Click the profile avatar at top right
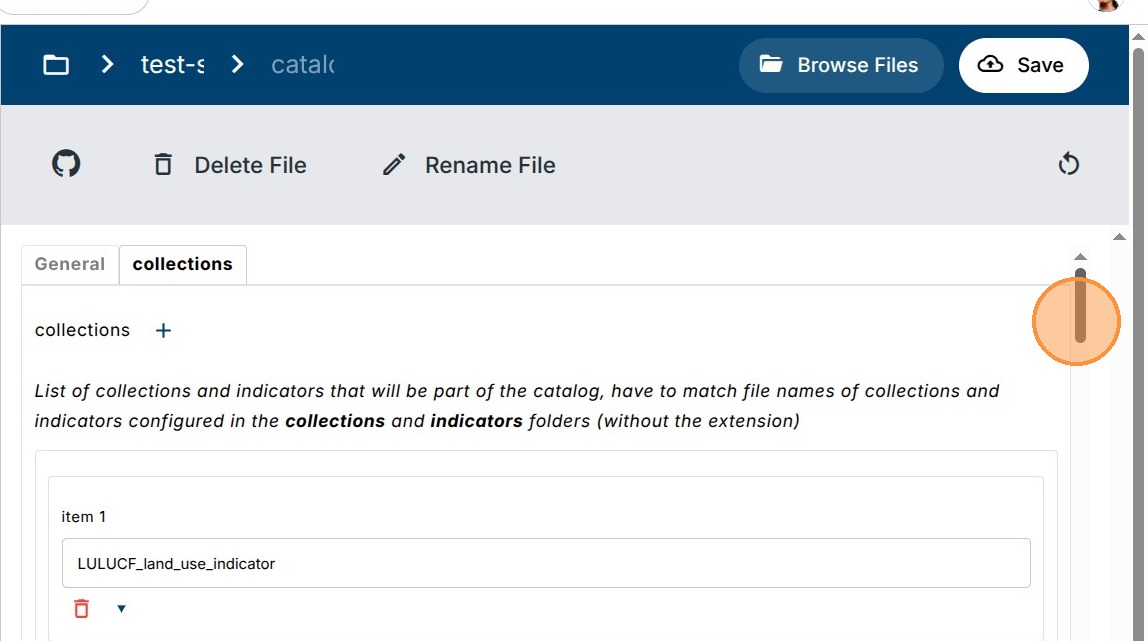The height and width of the screenshot is (641, 1148). [x=1106, y=5]
